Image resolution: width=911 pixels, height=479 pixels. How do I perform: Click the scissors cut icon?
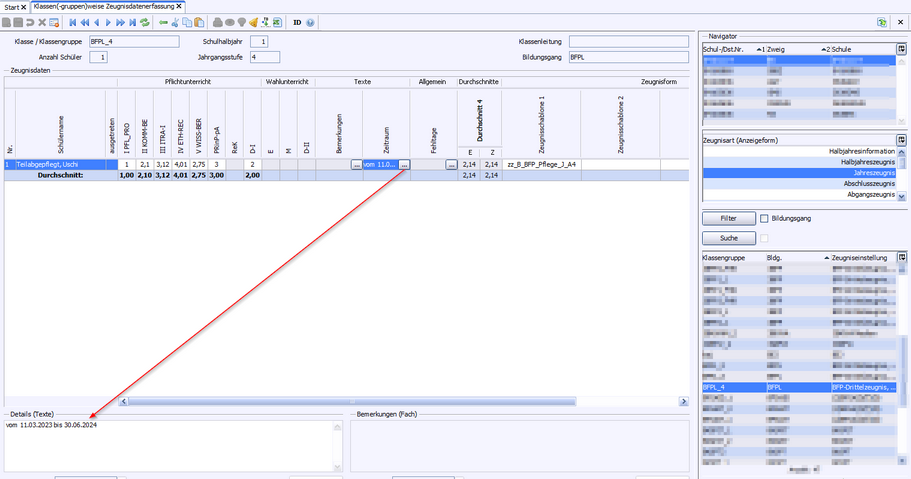[x=176, y=21]
